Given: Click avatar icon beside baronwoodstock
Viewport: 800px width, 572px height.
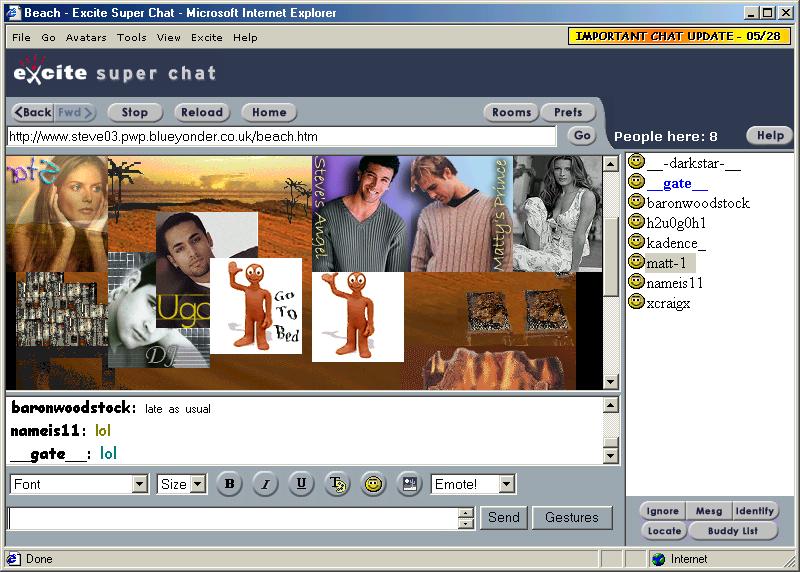Looking at the screenshot, I should coord(636,202).
